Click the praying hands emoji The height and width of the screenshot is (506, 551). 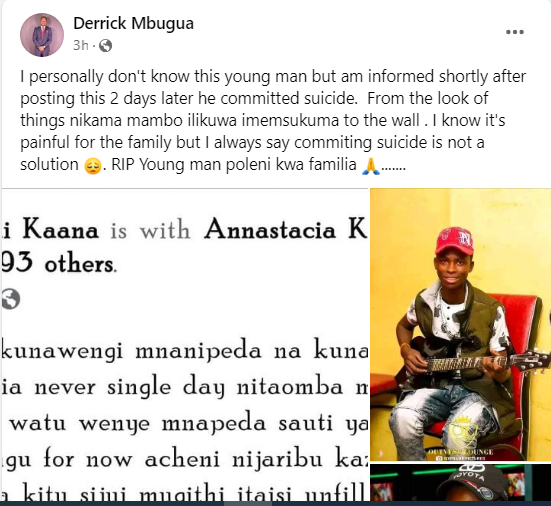[371, 166]
